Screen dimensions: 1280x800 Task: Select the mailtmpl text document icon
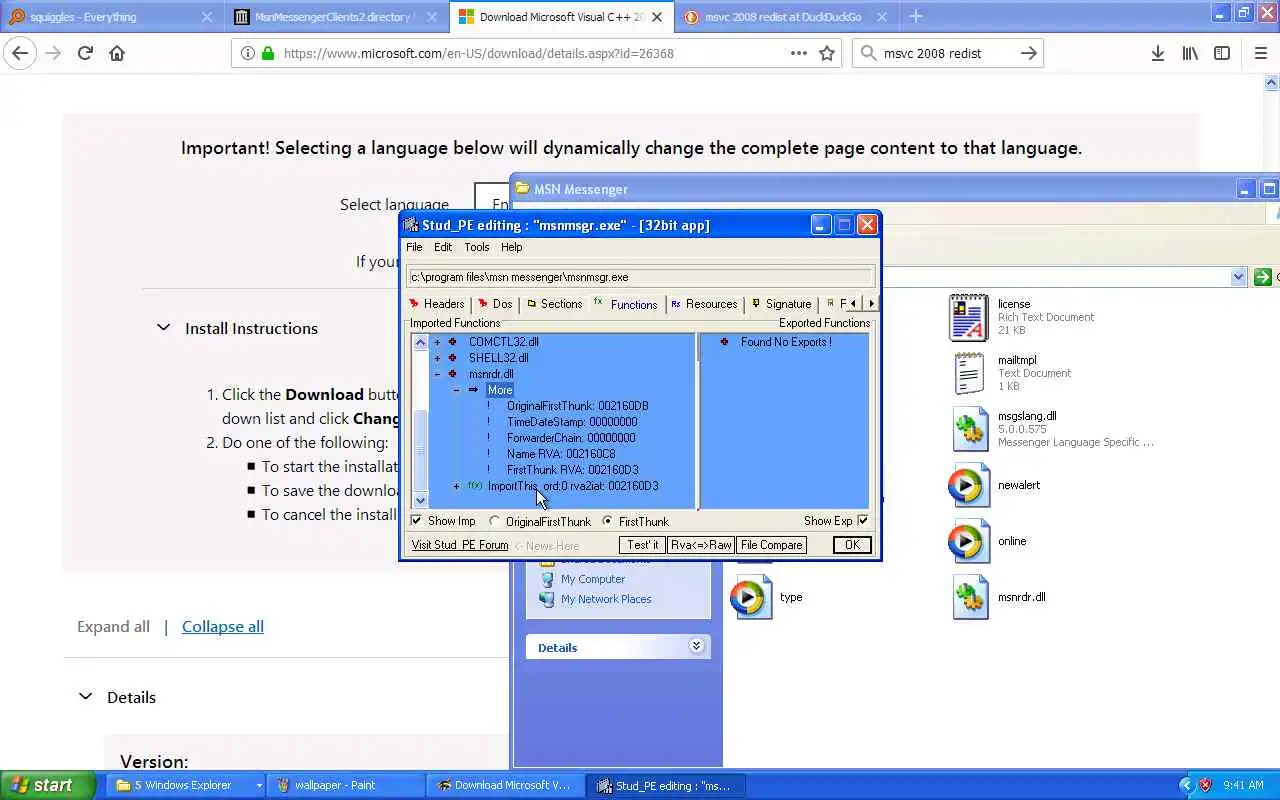968,373
